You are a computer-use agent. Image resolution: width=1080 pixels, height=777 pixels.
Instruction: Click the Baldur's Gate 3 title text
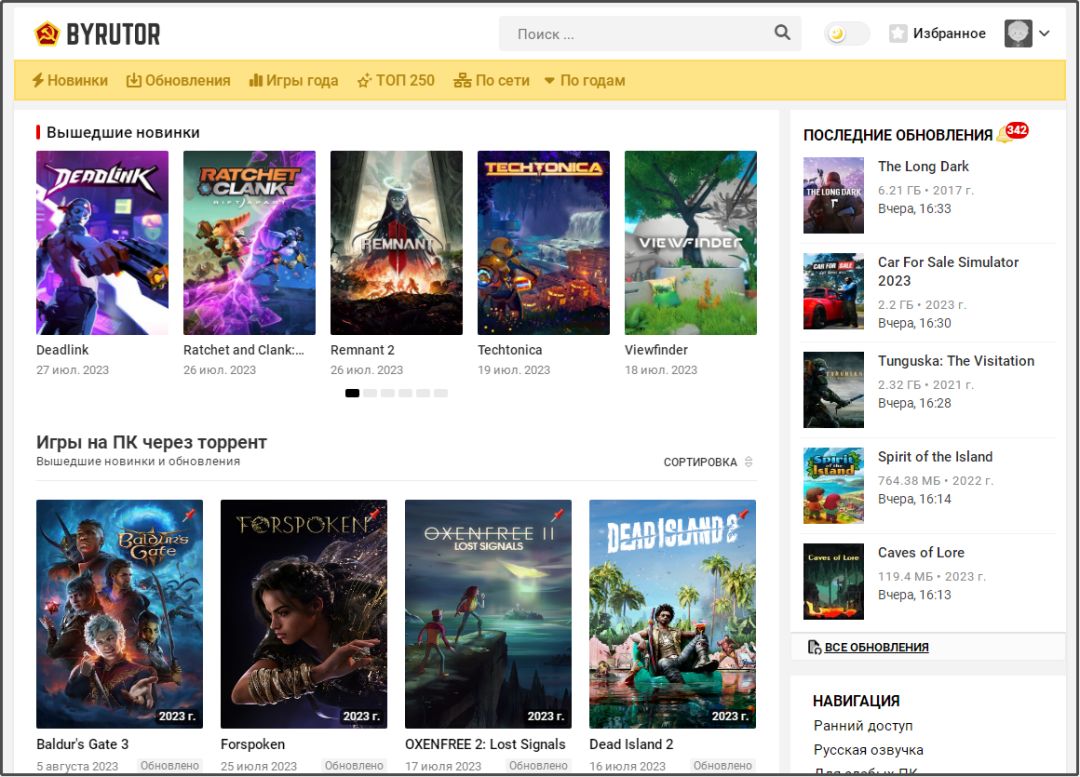point(82,744)
